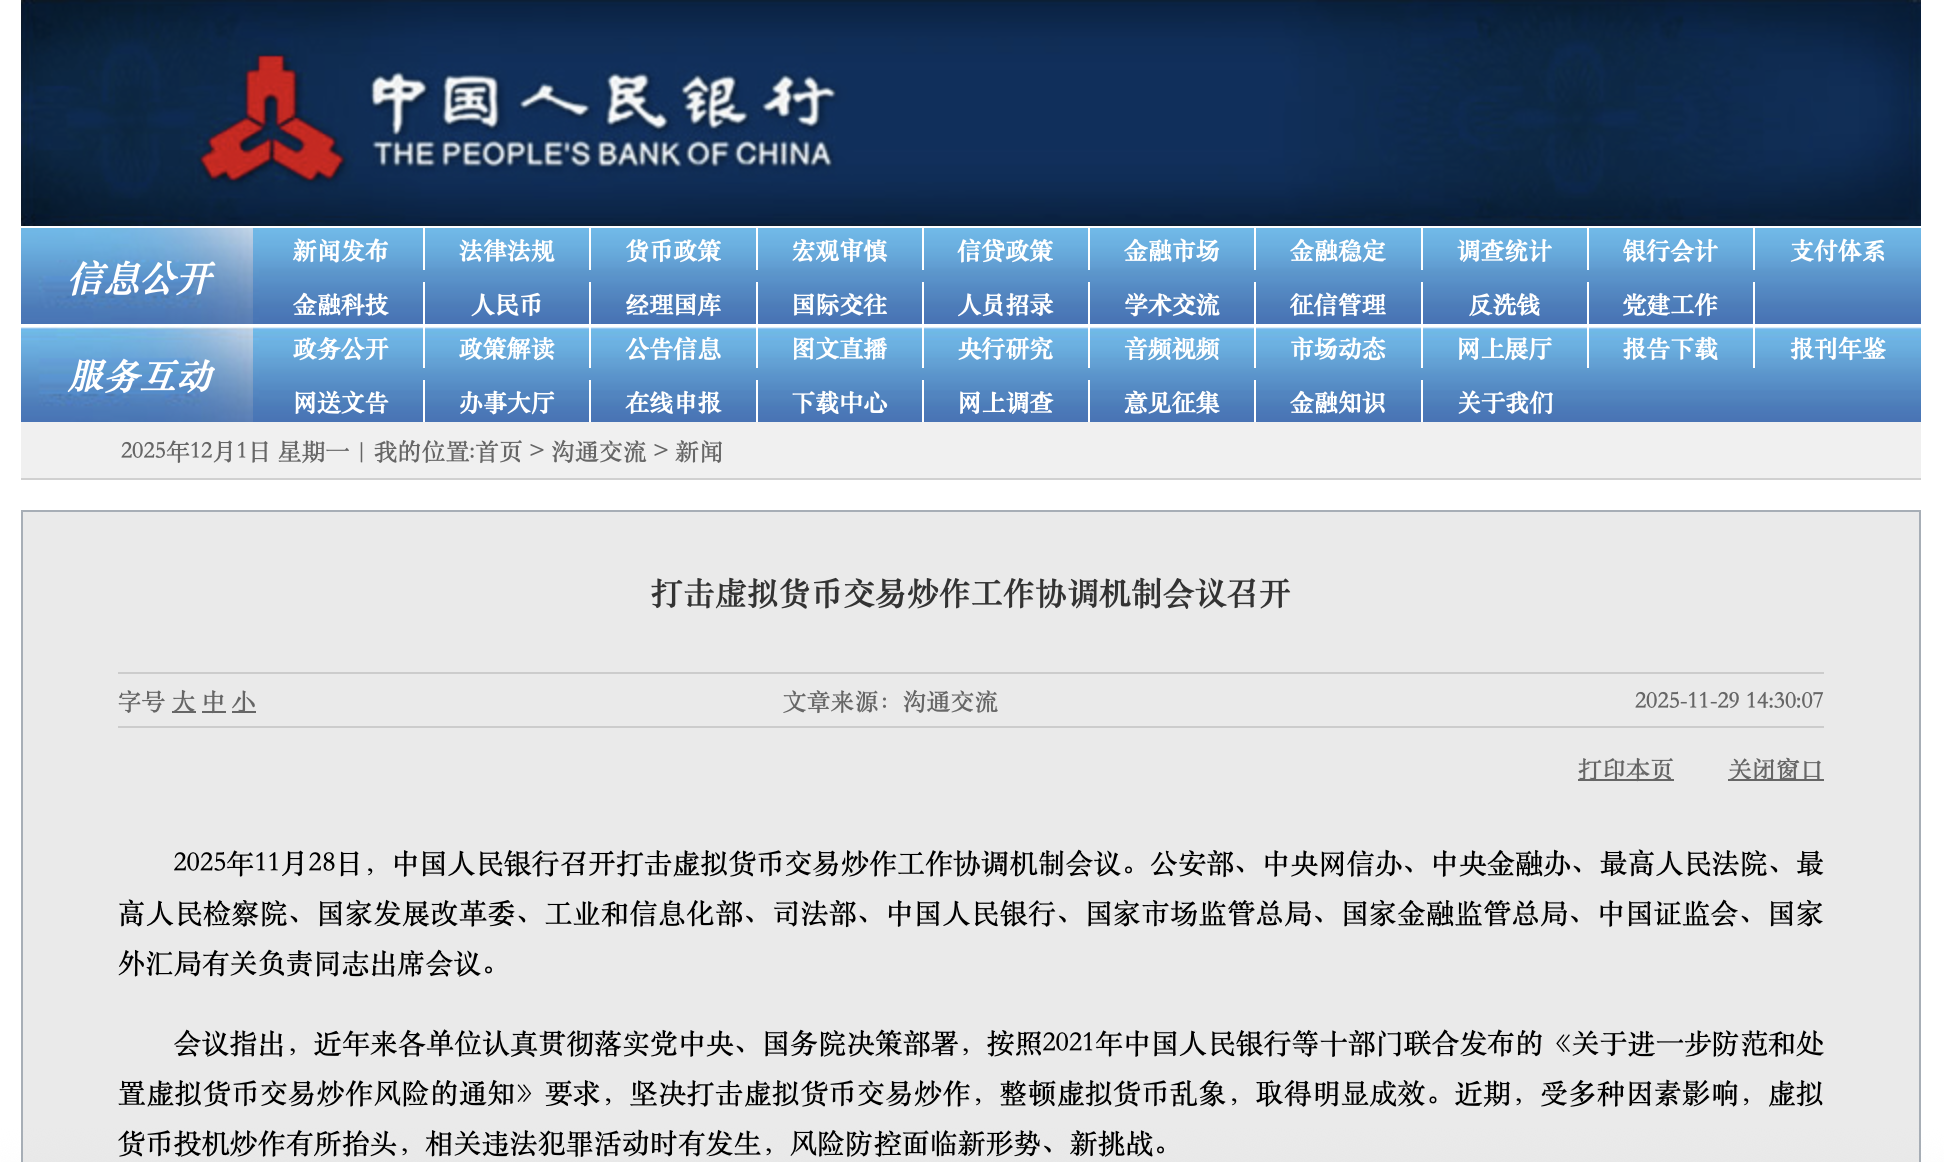Click the 信息公开 section header
The image size is (1944, 1162).
140,278
